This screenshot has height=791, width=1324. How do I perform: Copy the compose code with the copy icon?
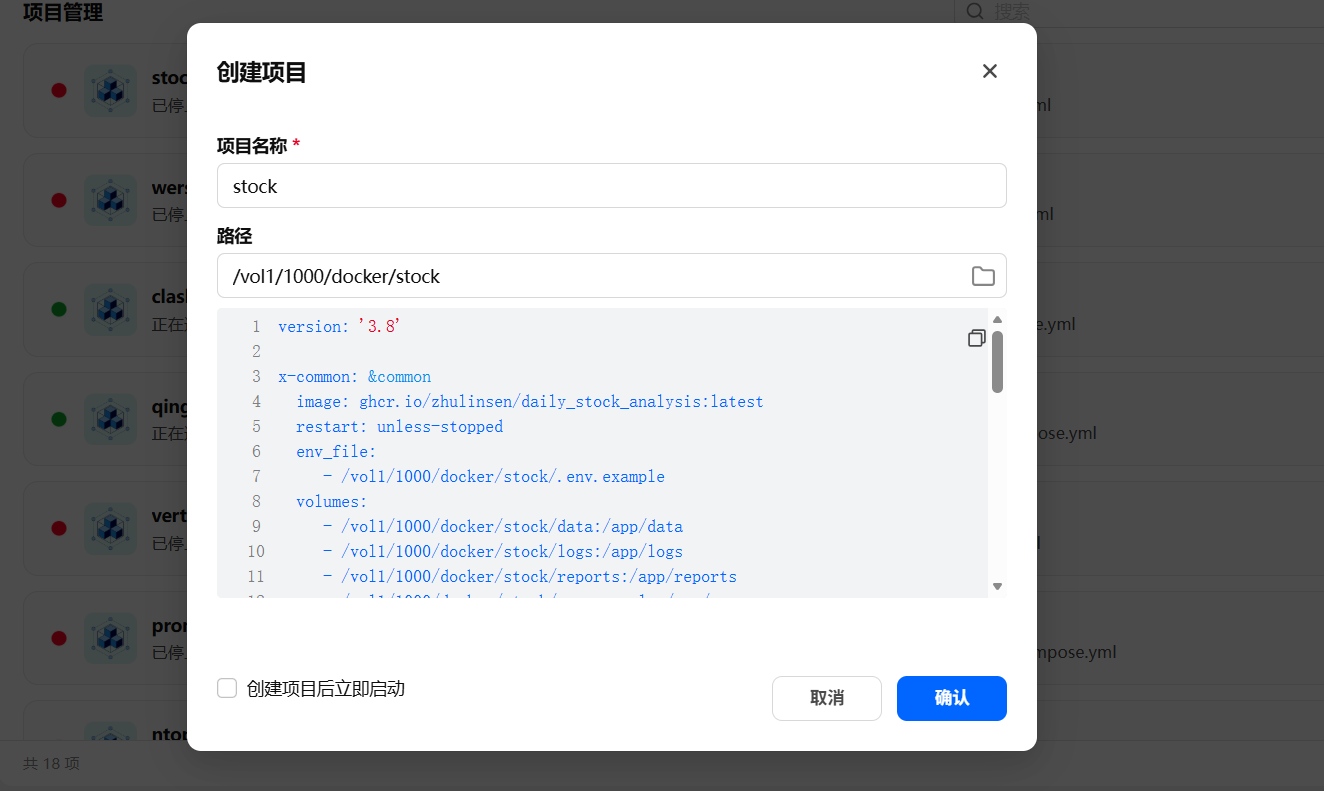click(x=977, y=338)
